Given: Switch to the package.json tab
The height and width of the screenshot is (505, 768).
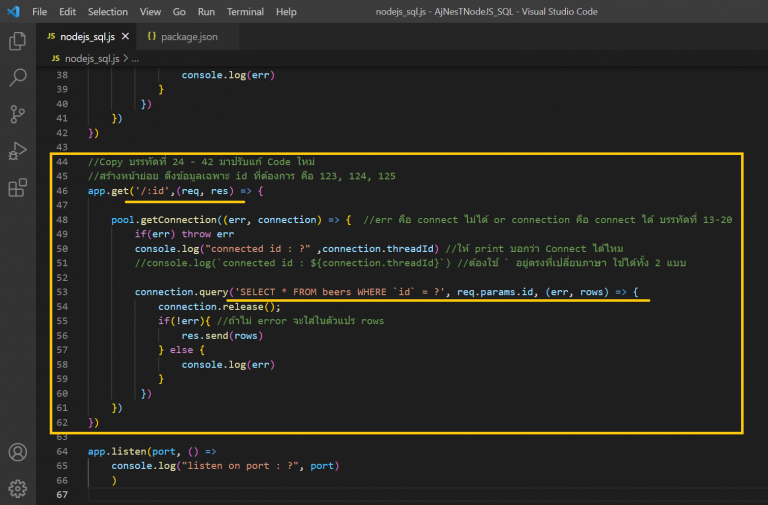Looking at the screenshot, I should point(188,37).
